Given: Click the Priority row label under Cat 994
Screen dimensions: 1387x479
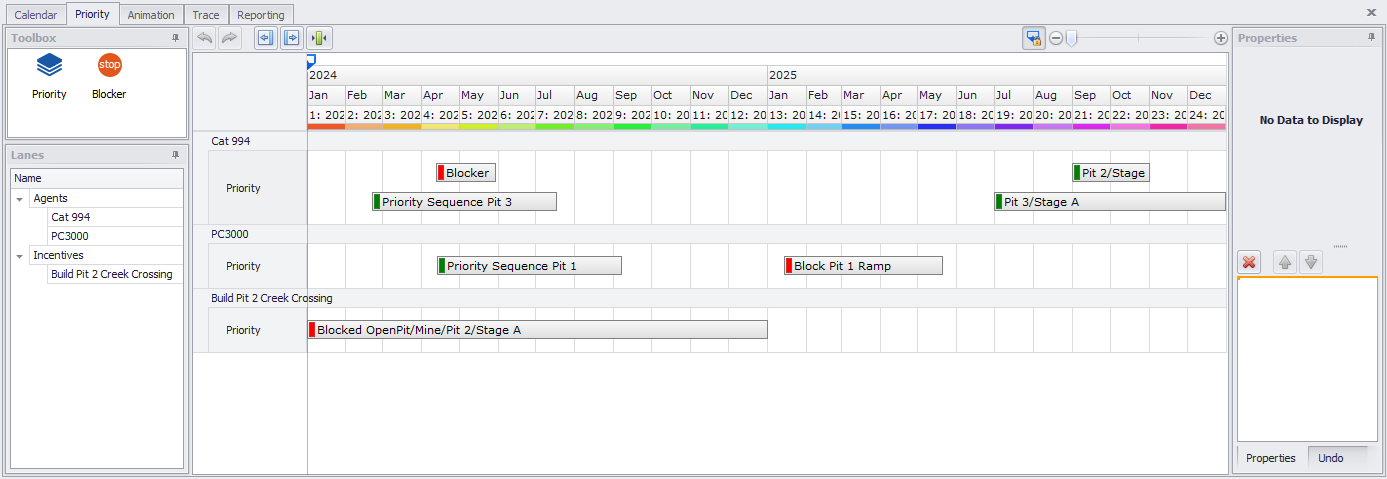Looking at the screenshot, I should (x=243, y=188).
